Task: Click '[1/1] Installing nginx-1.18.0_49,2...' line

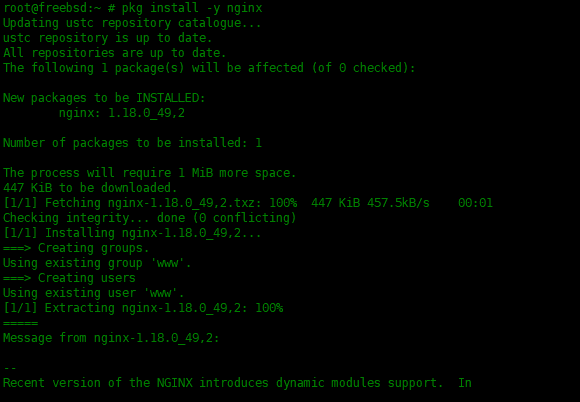Action: point(132,233)
